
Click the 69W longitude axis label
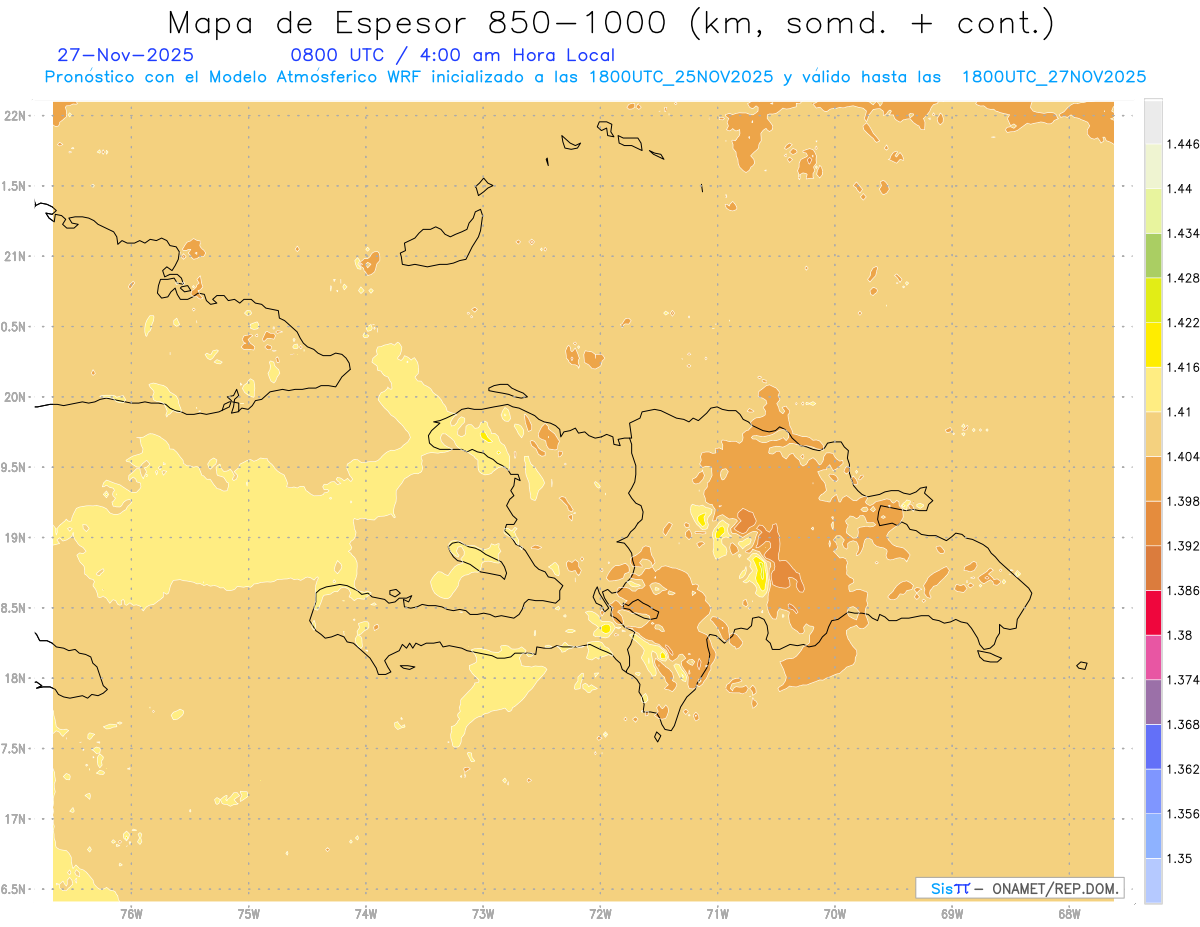click(952, 913)
